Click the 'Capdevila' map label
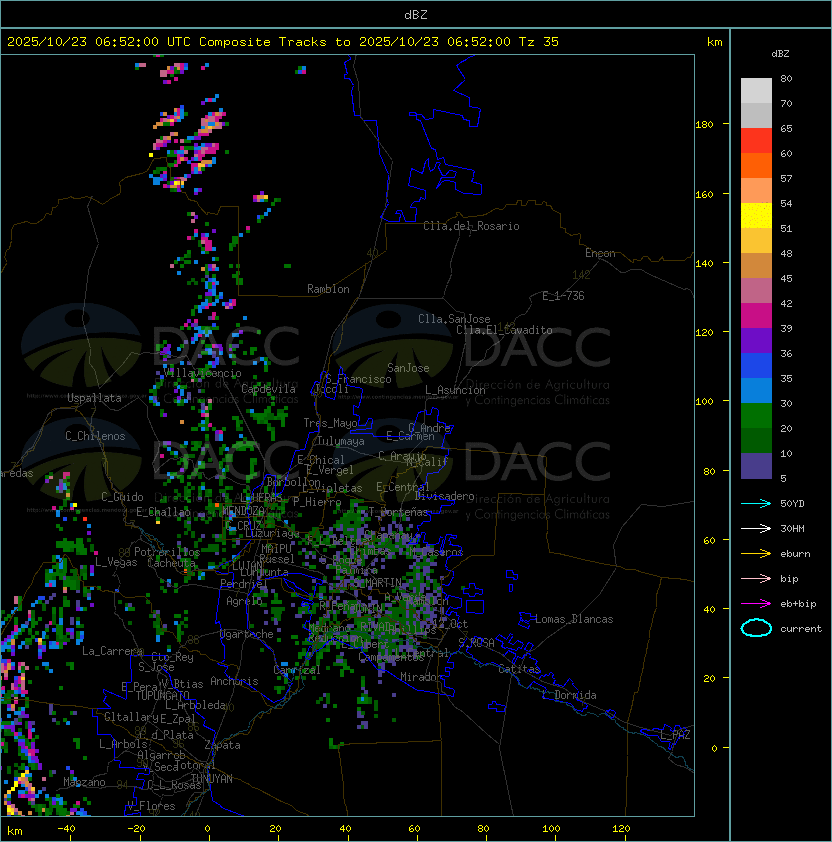This screenshot has height=842, width=832. (268, 389)
